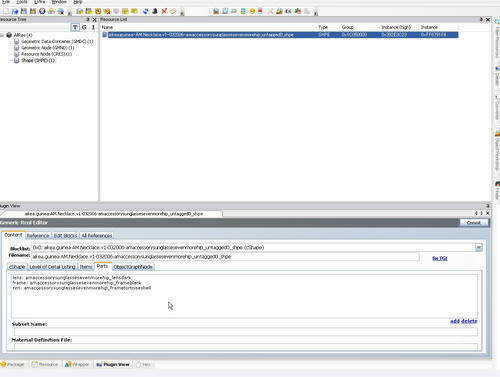Select the SHPE row in Resource List
This screenshot has height=377, width=500.
[280, 35]
